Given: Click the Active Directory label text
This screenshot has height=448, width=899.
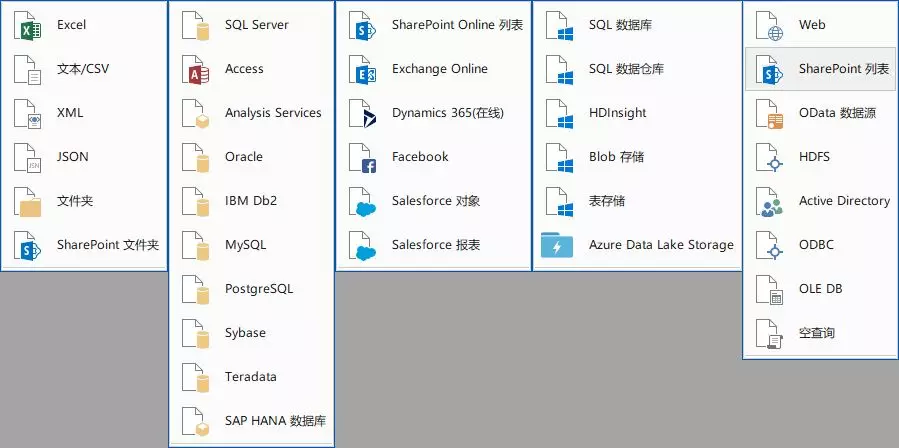Looking at the screenshot, I should [x=845, y=201].
